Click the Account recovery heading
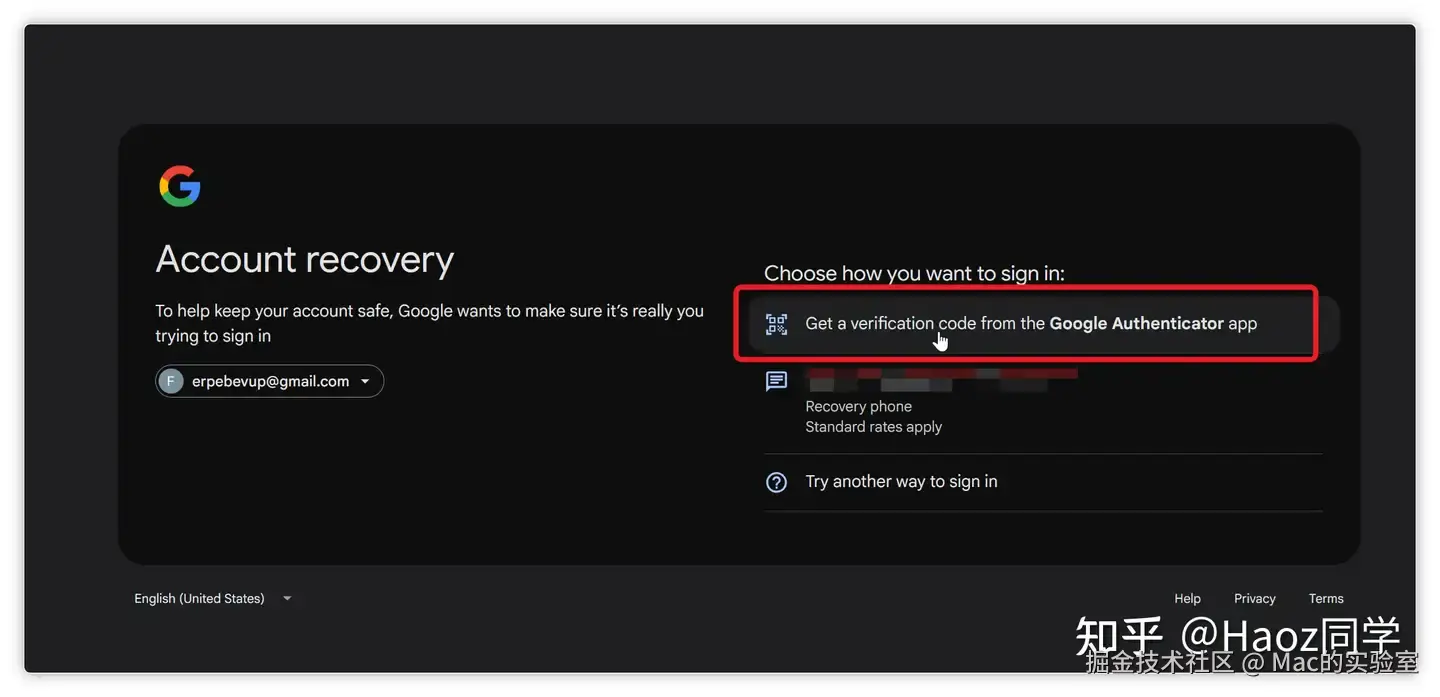 pyautogui.click(x=305, y=259)
